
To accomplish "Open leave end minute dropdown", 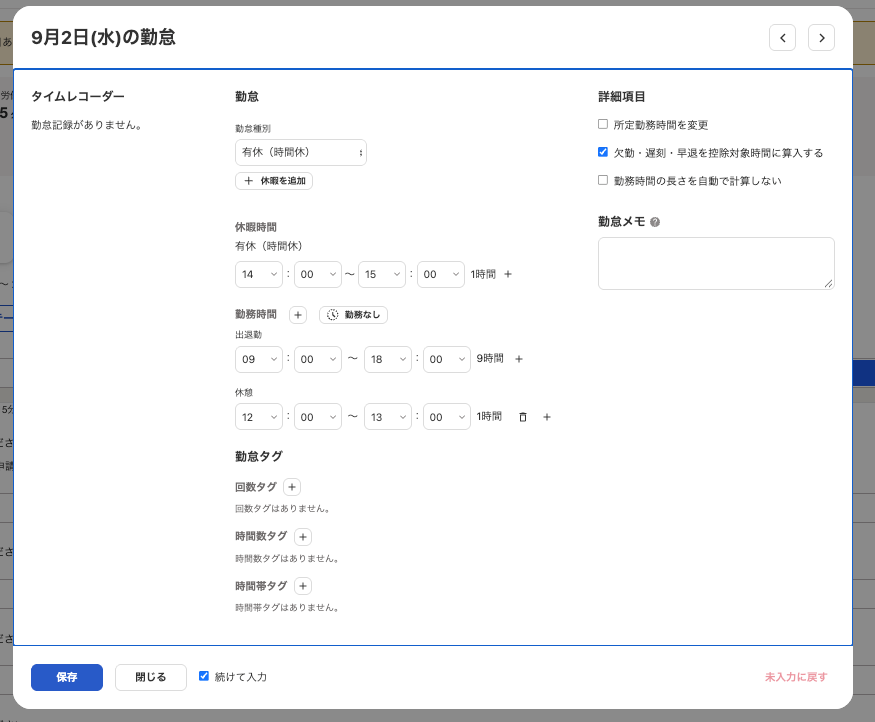I will (x=441, y=275).
